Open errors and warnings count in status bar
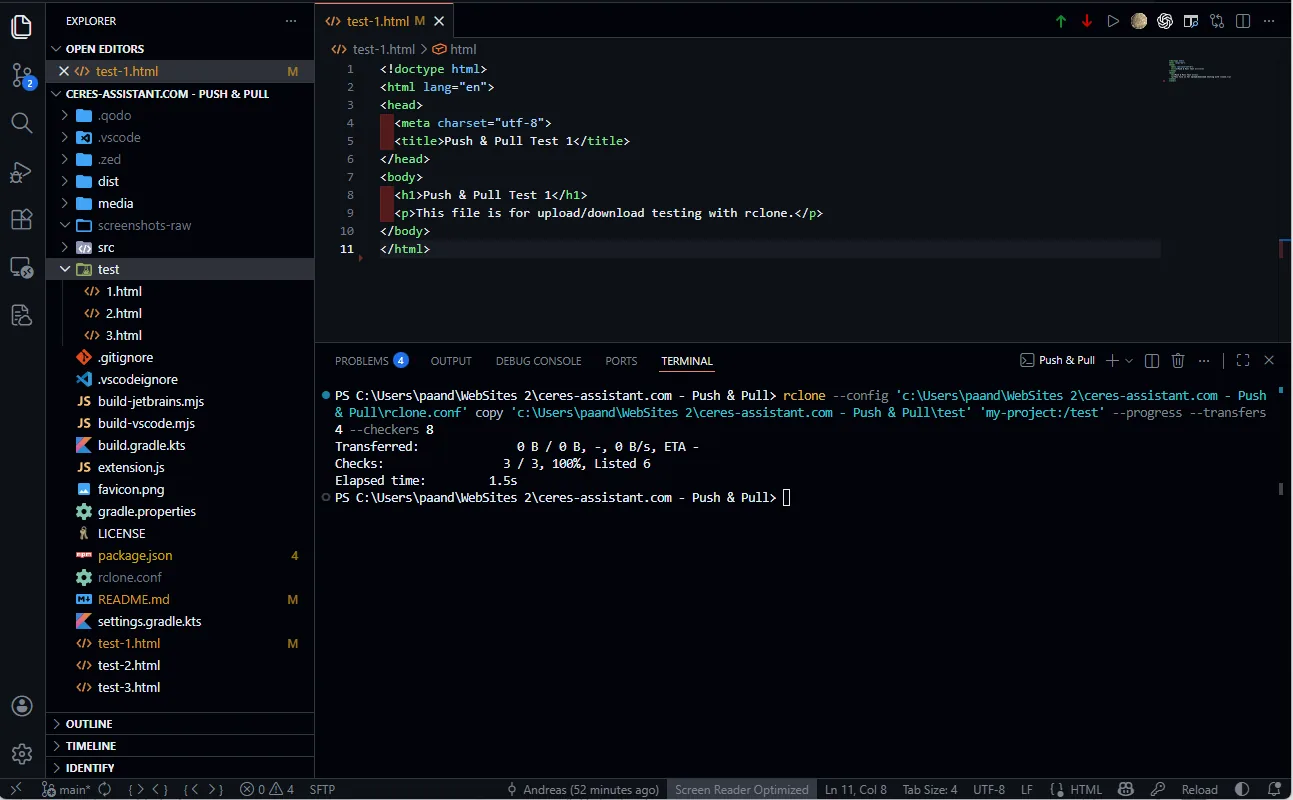 [x=267, y=789]
